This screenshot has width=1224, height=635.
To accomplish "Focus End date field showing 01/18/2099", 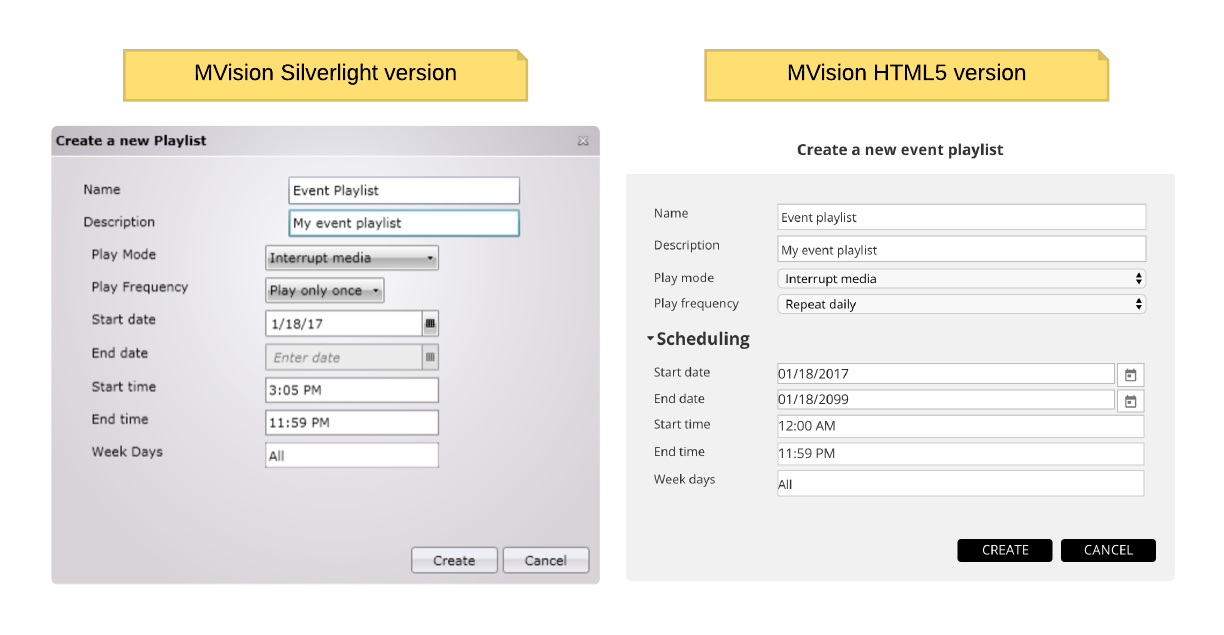I will pos(946,400).
